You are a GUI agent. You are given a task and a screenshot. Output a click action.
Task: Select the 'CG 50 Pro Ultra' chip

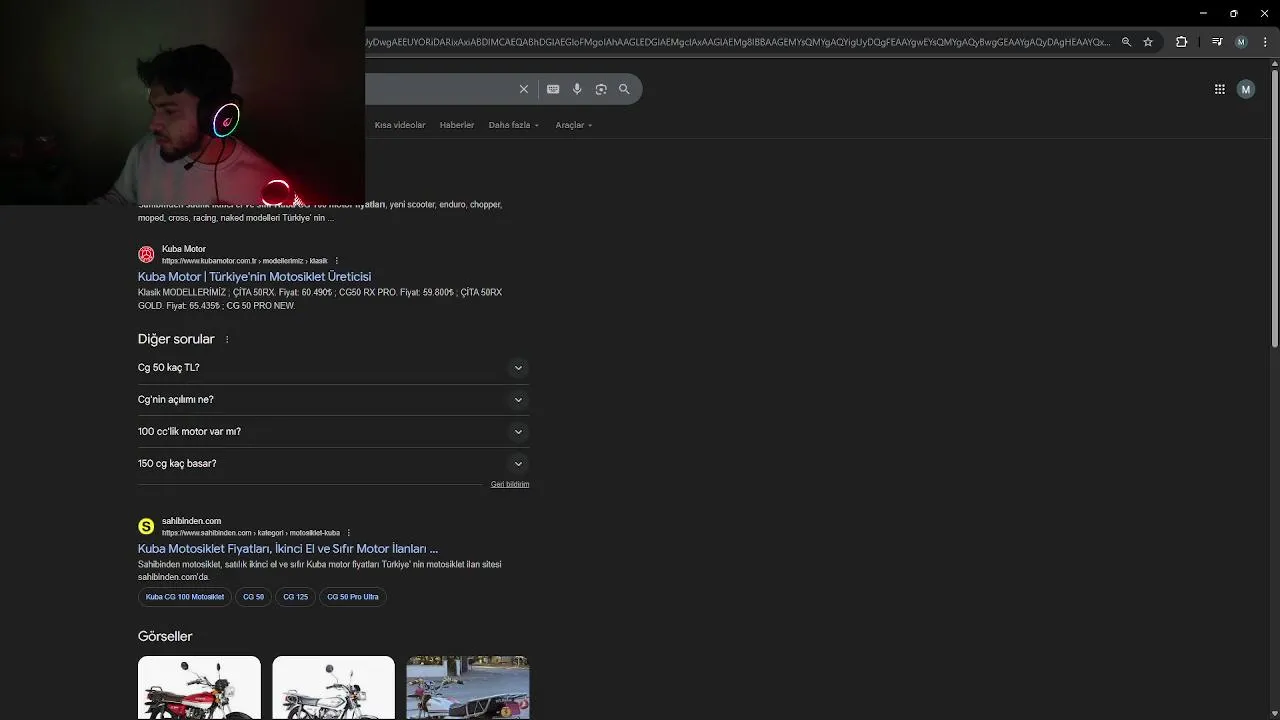(x=353, y=597)
